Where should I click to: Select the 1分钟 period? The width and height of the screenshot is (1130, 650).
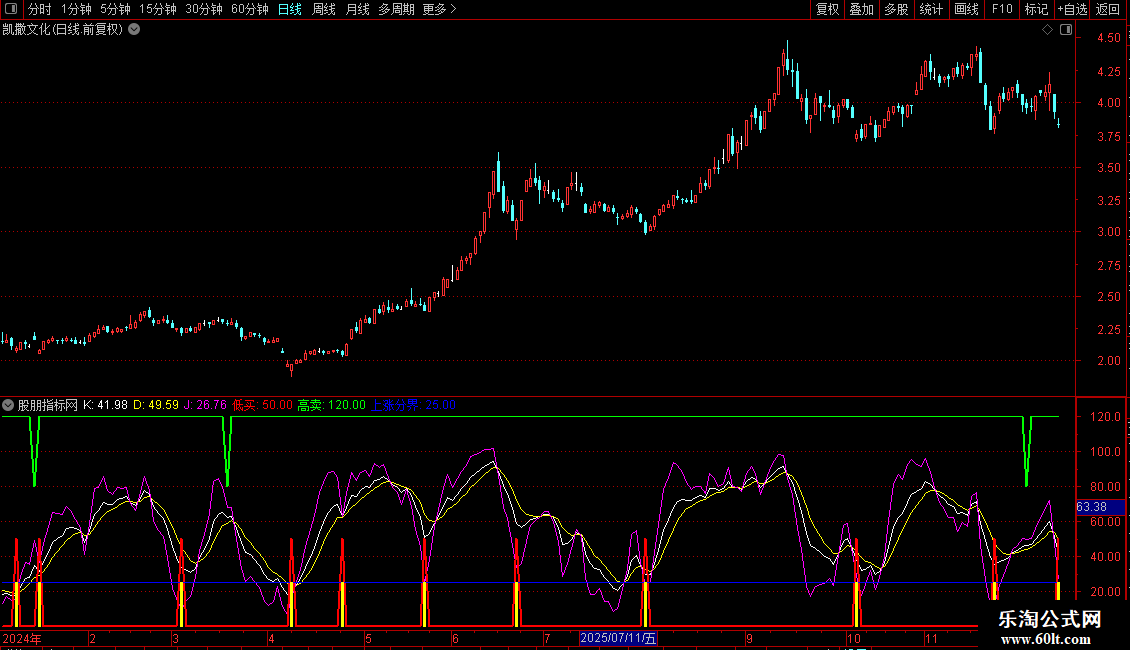tap(76, 9)
